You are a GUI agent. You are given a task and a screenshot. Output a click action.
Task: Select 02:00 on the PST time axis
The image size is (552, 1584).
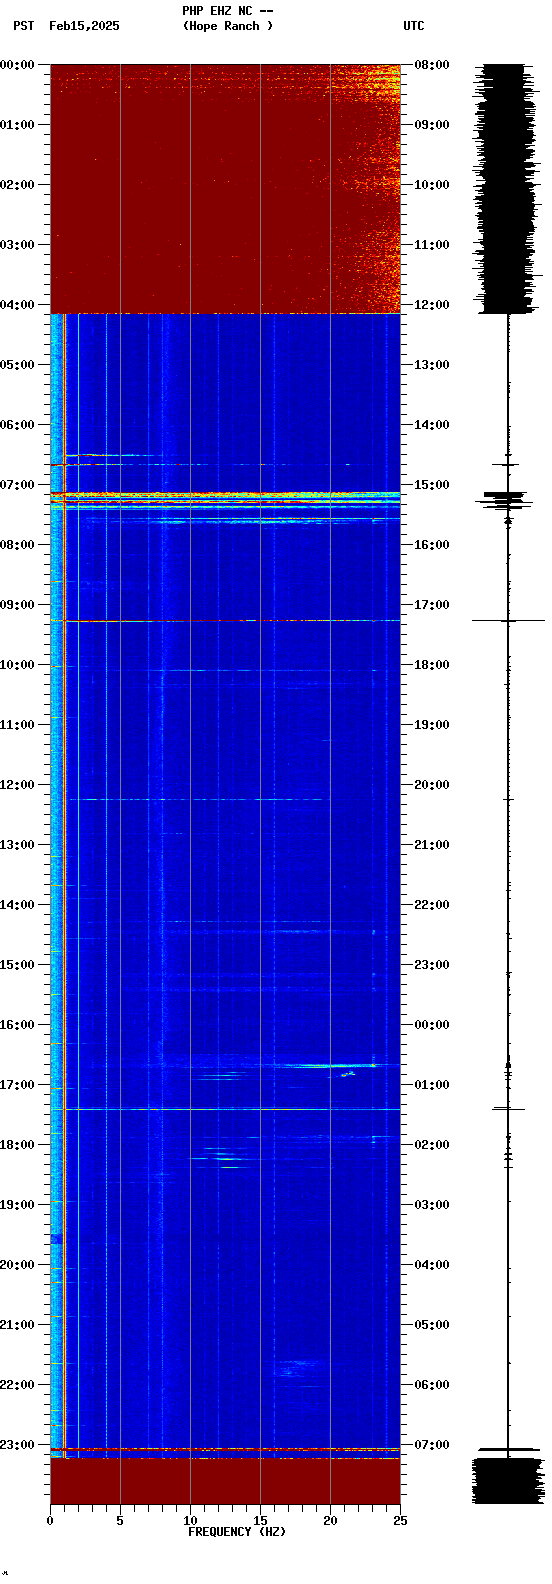click(x=17, y=184)
